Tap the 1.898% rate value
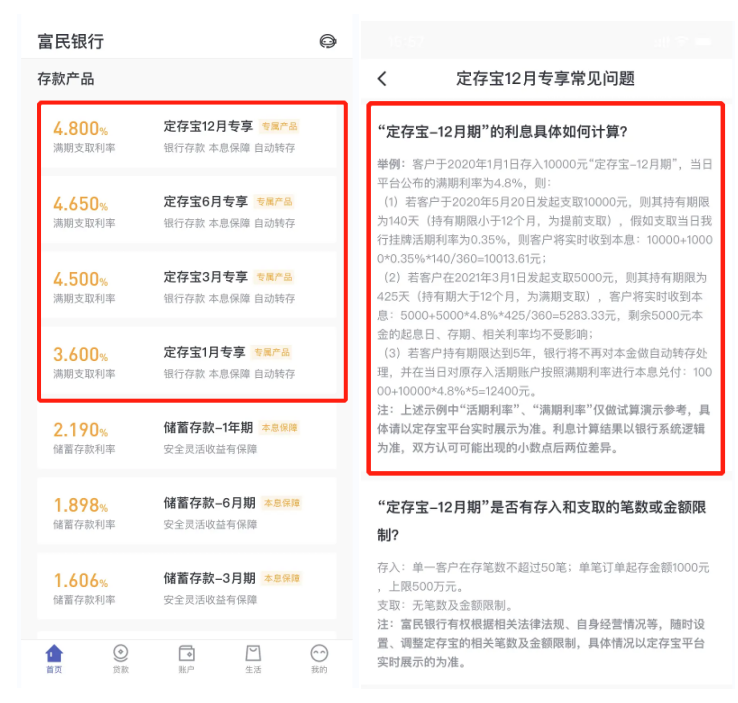 (x=80, y=505)
